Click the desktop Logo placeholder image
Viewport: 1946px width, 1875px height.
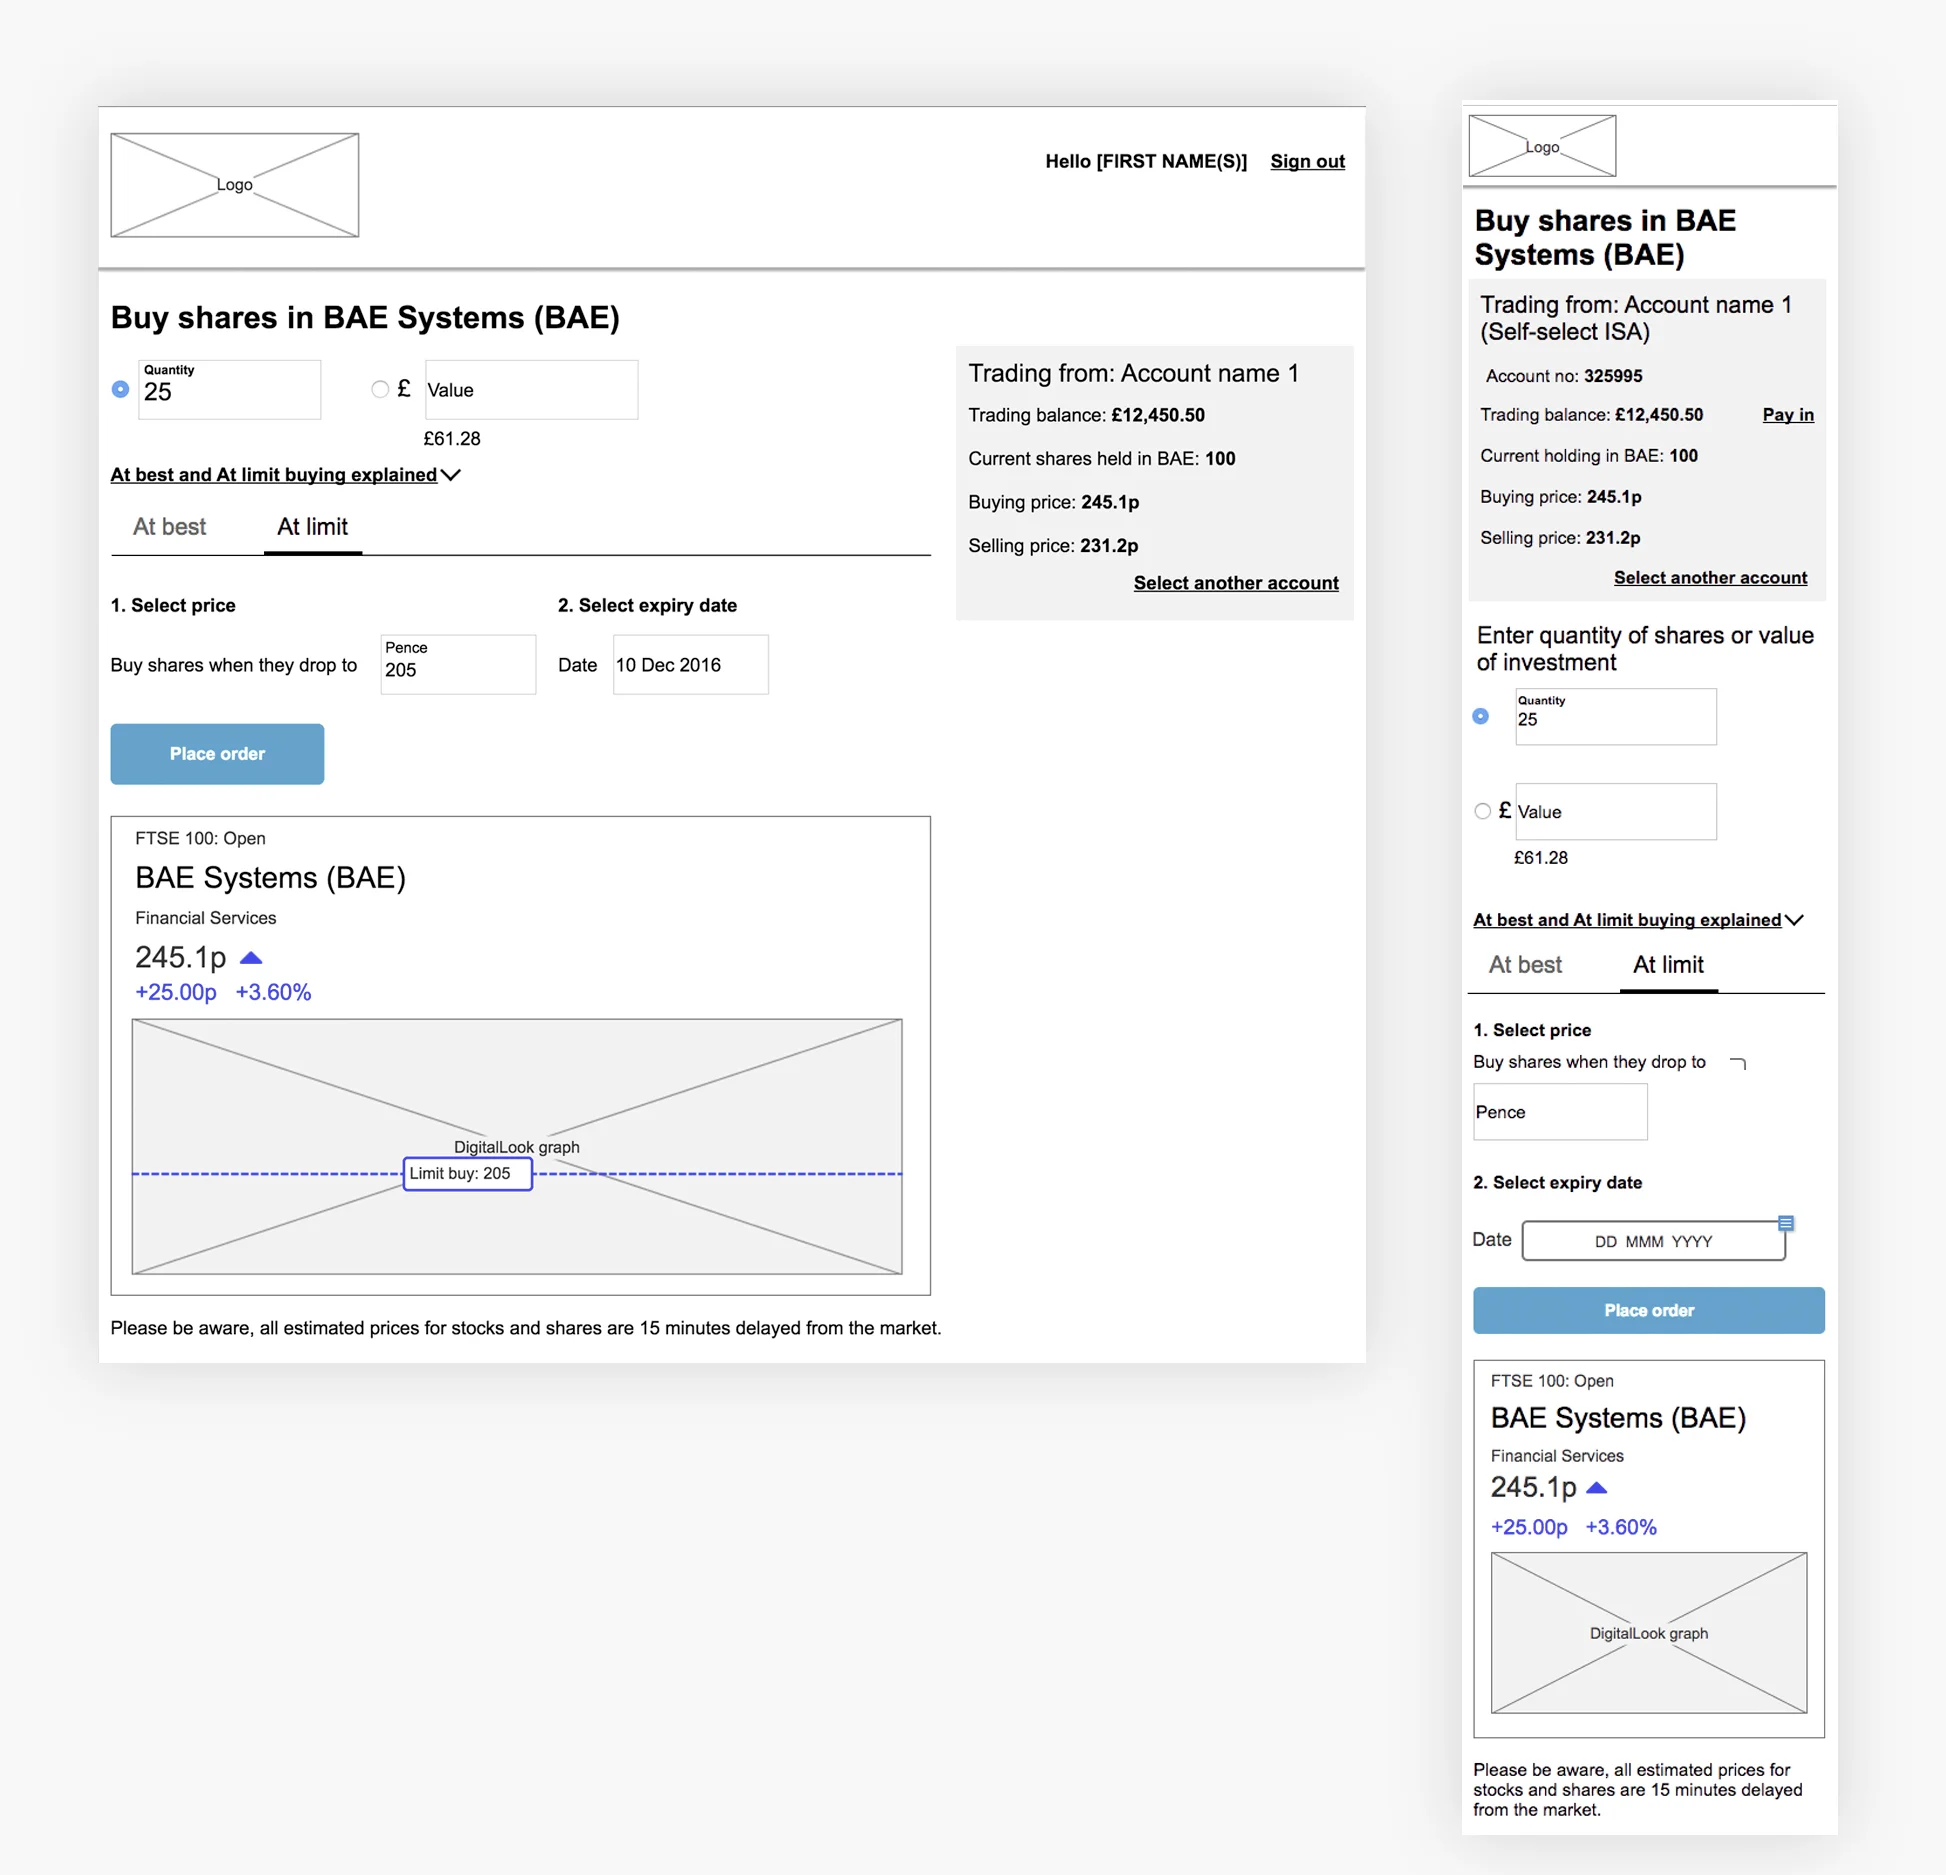234,185
